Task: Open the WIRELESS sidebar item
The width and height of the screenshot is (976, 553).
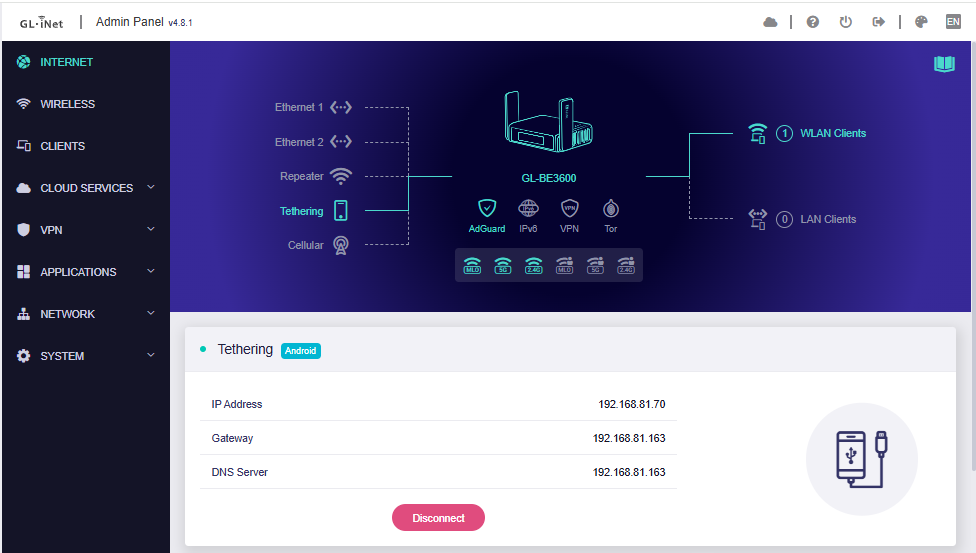Action: pyautogui.click(x=67, y=104)
